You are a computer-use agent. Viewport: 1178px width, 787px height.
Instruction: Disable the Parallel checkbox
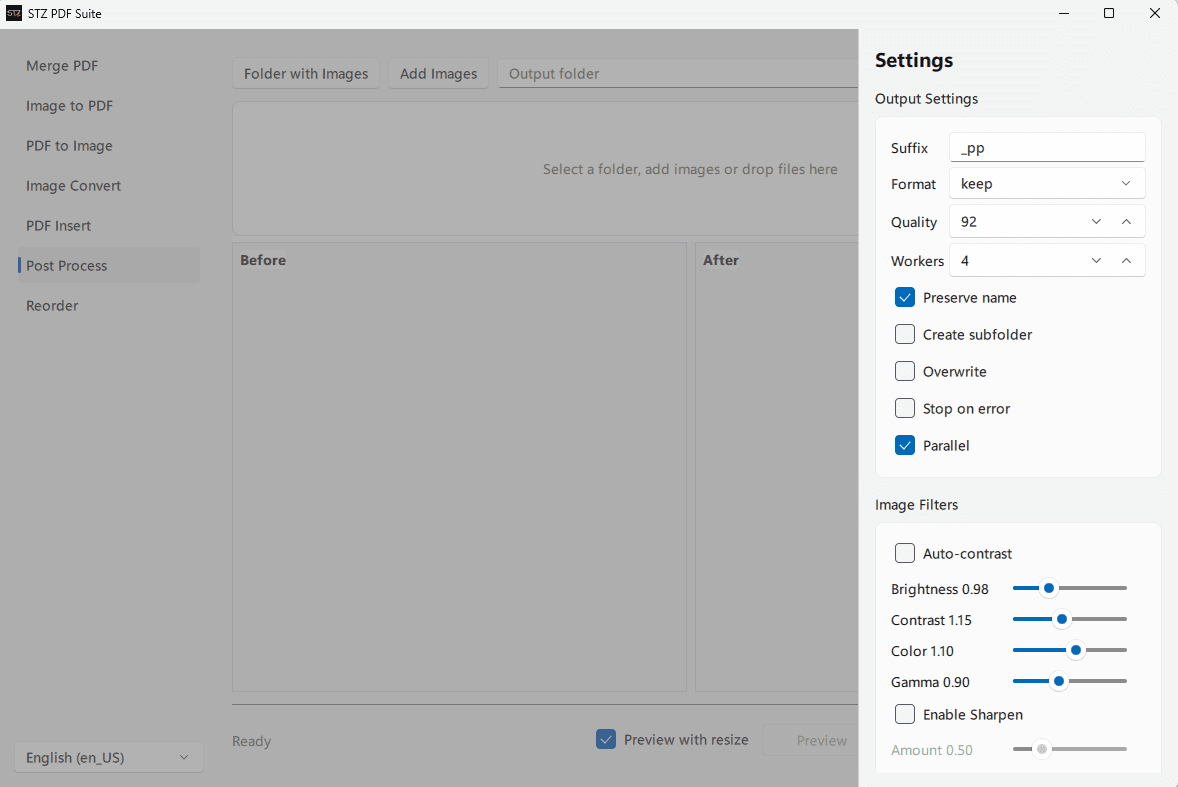point(905,445)
